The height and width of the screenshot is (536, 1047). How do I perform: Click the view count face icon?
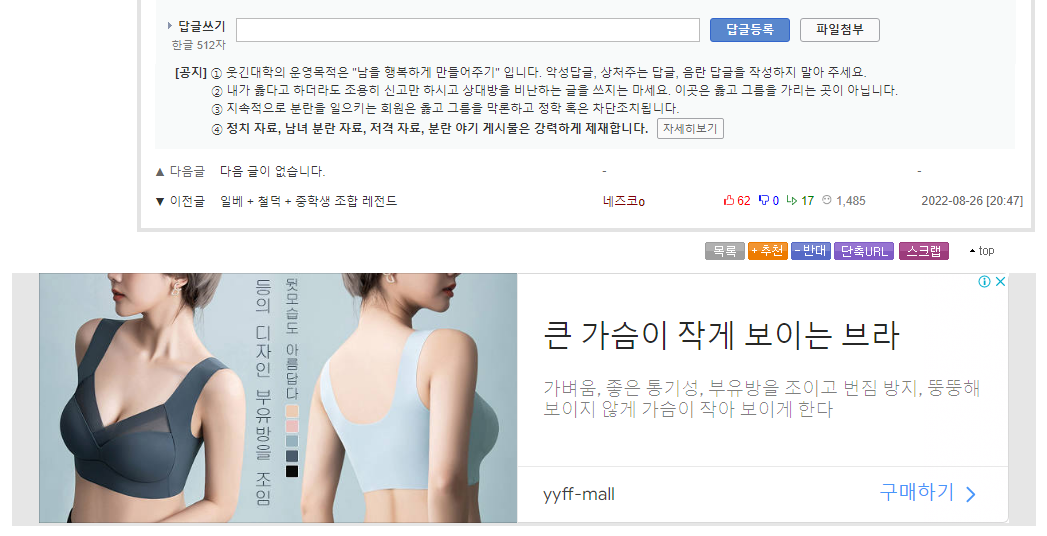click(x=827, y=200)
